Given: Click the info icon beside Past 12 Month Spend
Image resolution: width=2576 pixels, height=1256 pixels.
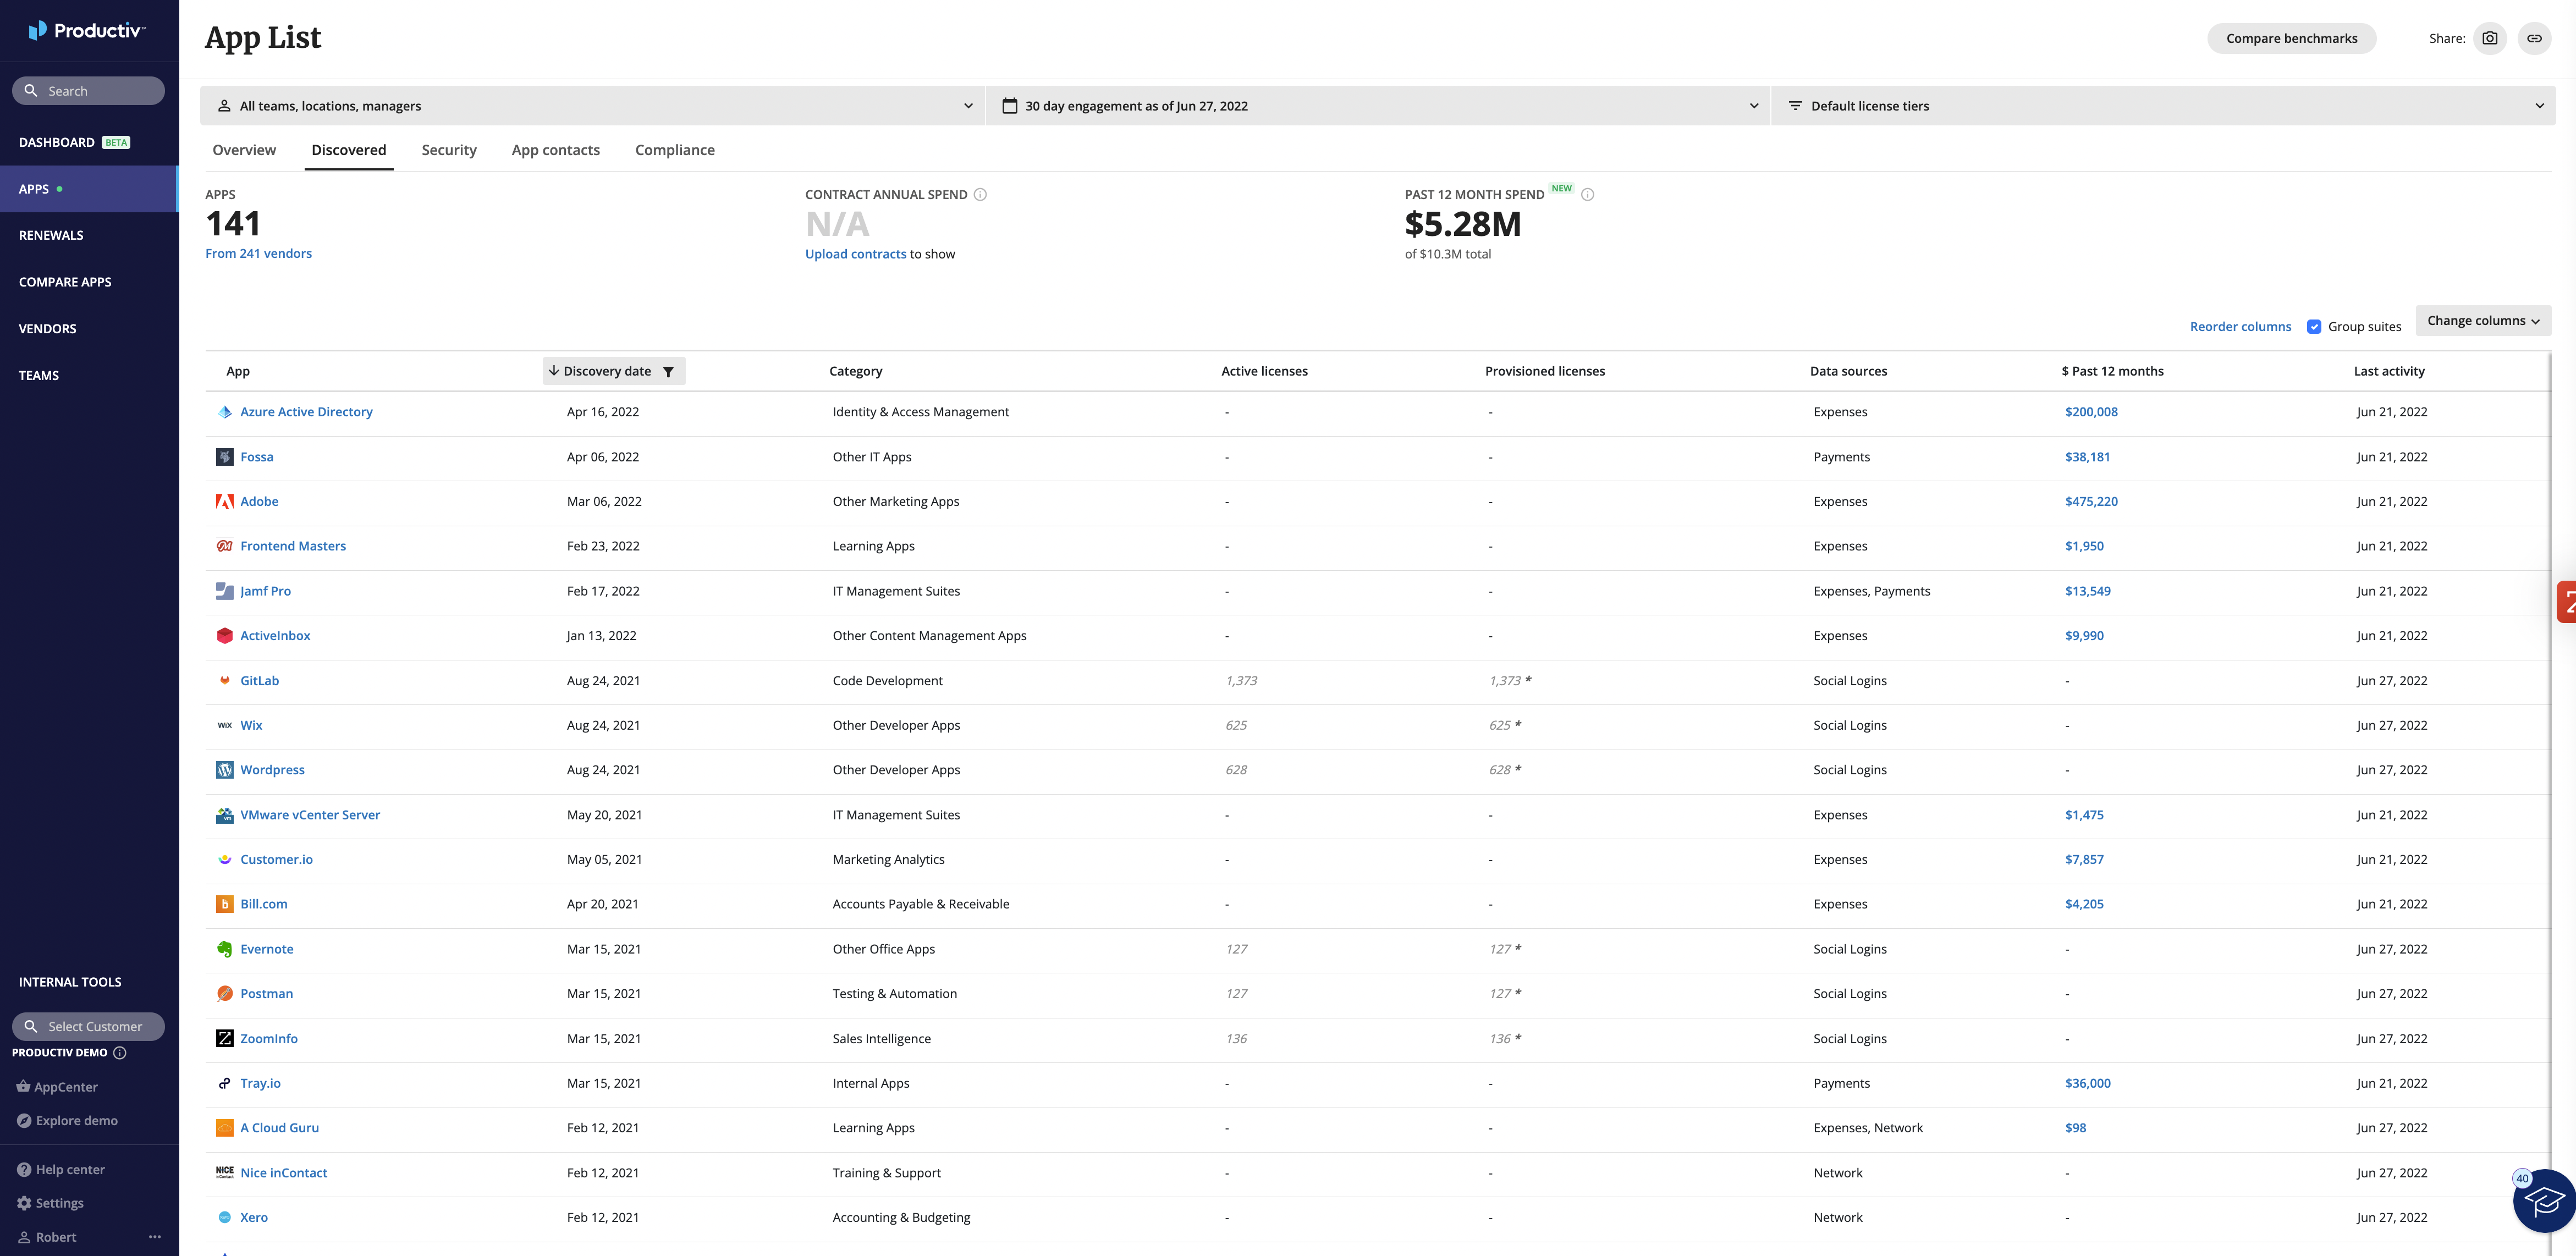Looking at the screenshot, I should [1587, 195].
